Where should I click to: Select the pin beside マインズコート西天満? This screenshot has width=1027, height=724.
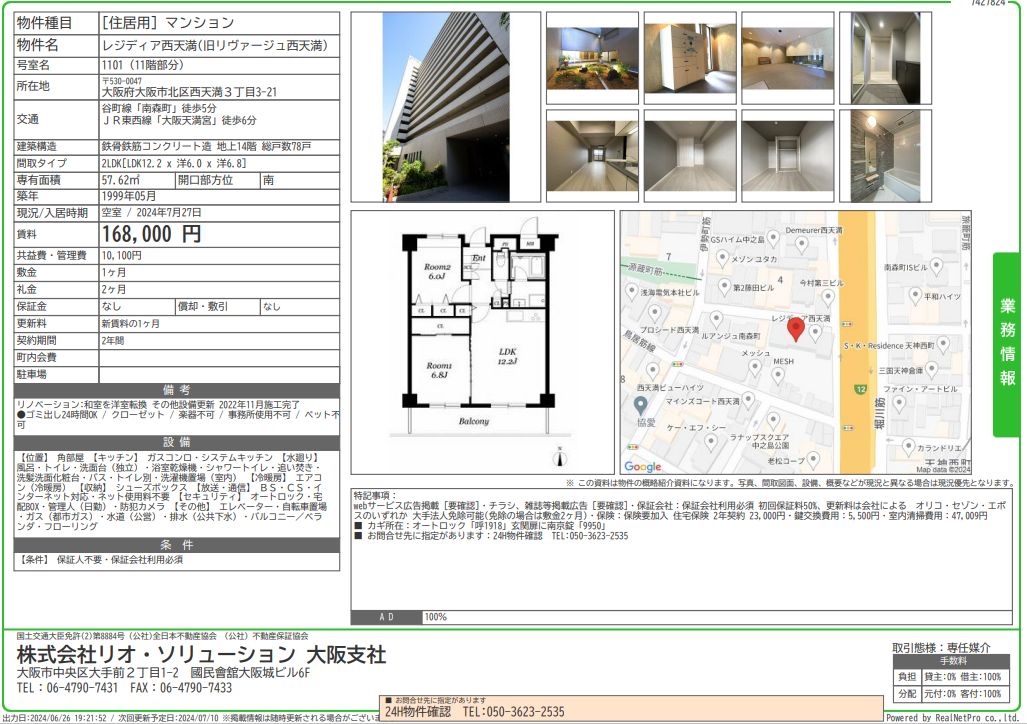coord(748,400)
